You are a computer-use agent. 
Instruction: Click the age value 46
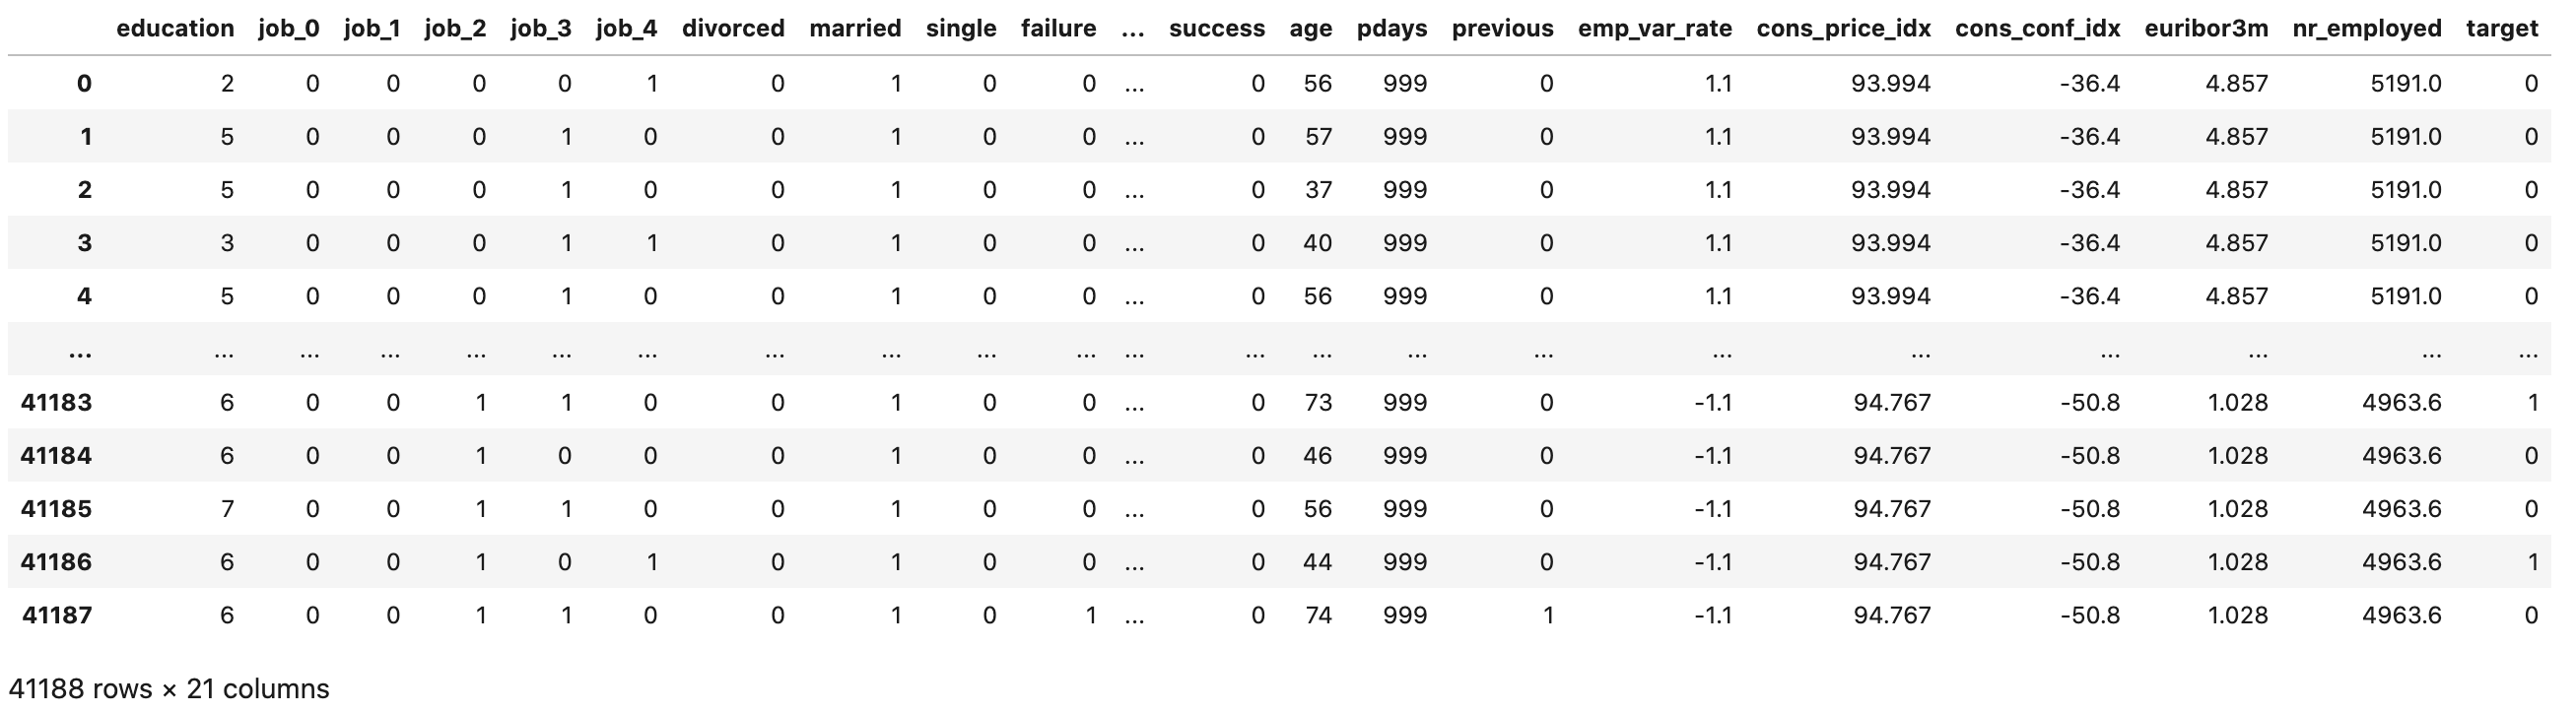pyautogui.click(x=1318, y=455)
